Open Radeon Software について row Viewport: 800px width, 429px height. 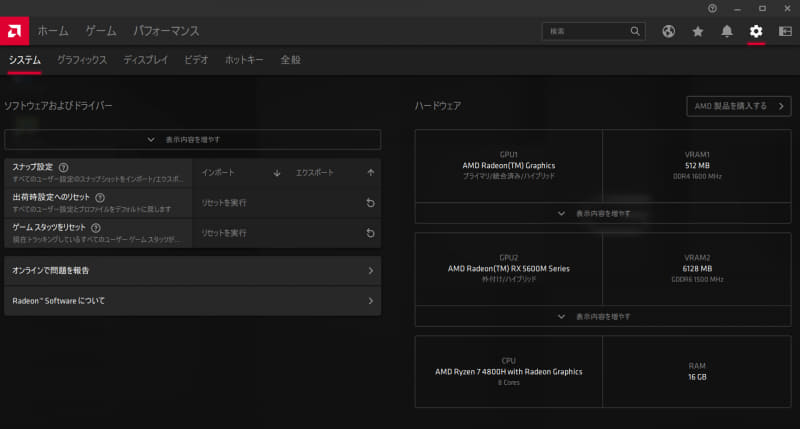tap(192, 301)
